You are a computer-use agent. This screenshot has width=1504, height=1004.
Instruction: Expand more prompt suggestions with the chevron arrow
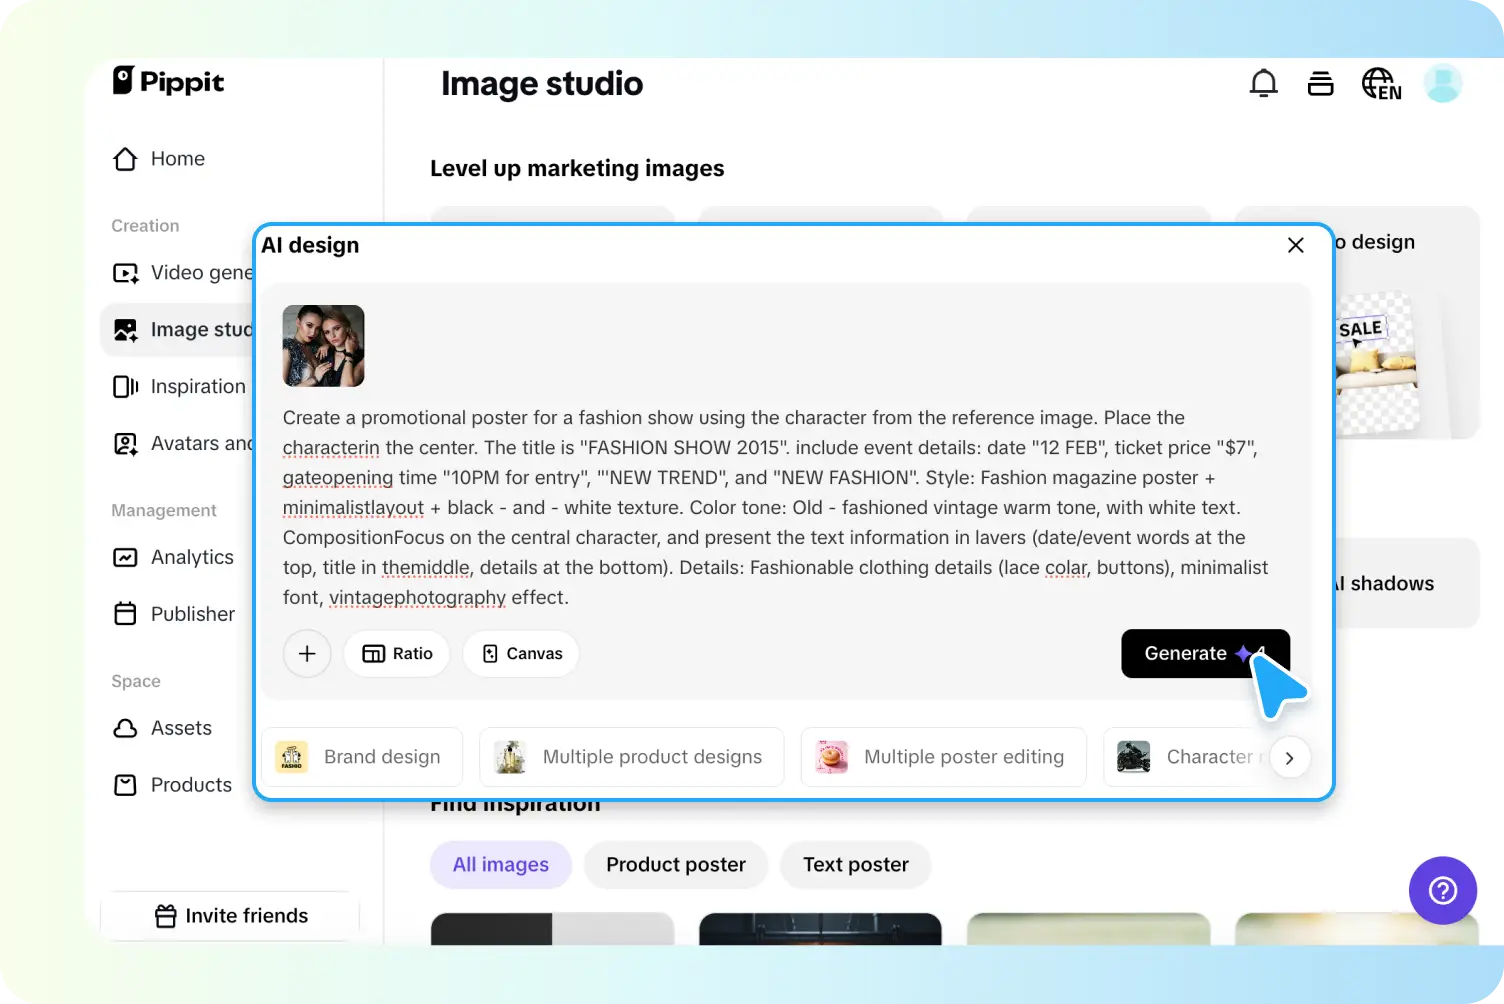pyautogui.click(x=1290, y=757)
